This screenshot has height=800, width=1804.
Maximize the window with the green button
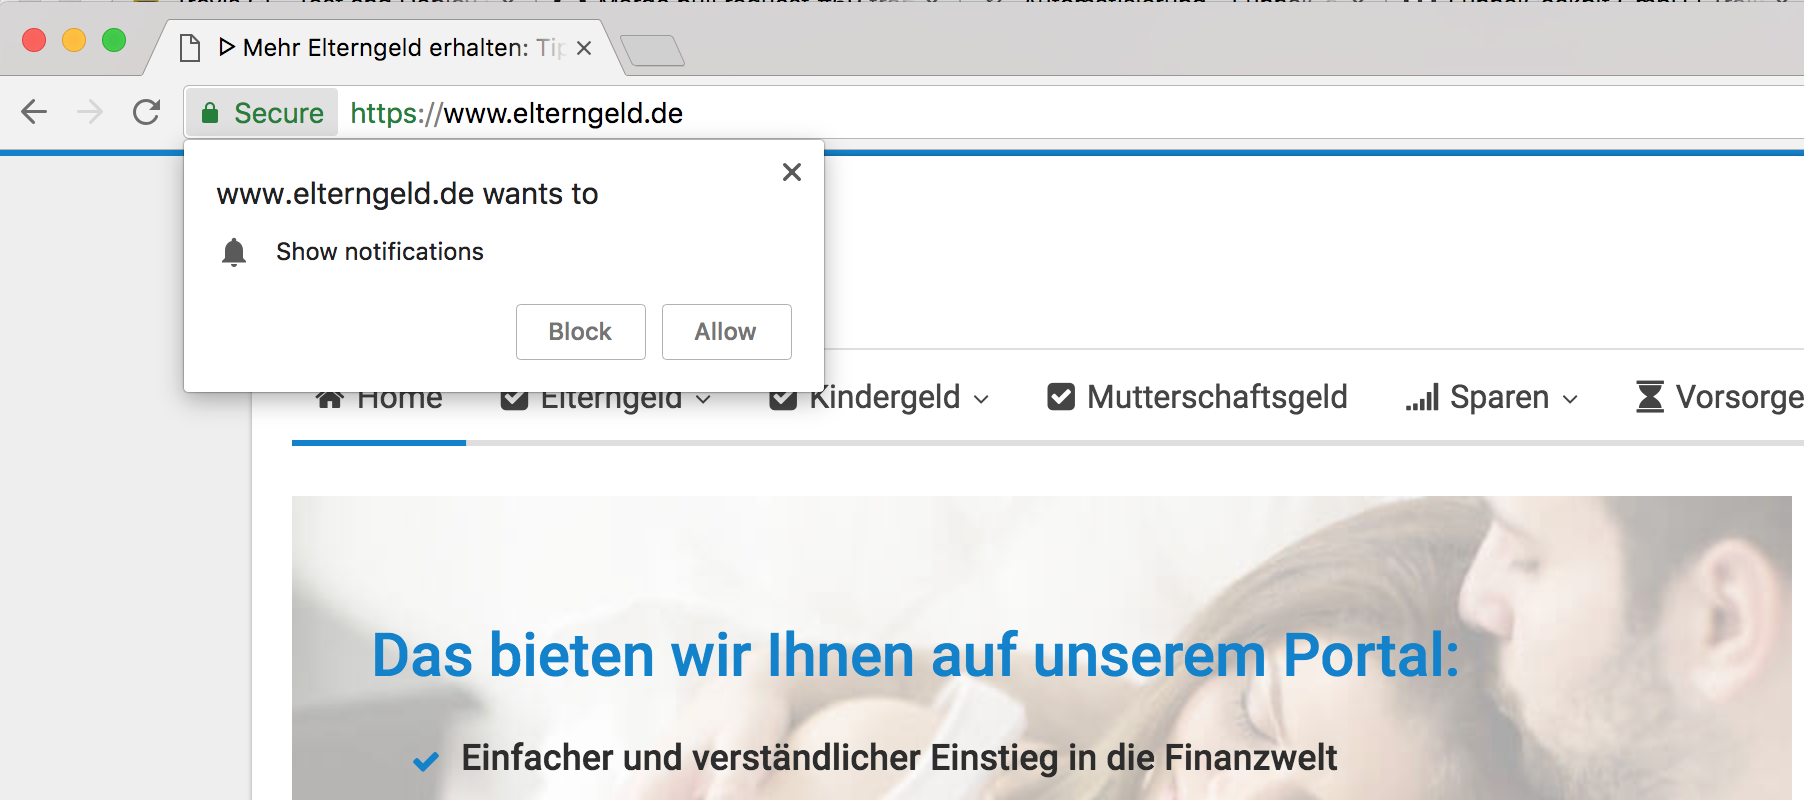point(114,40)
